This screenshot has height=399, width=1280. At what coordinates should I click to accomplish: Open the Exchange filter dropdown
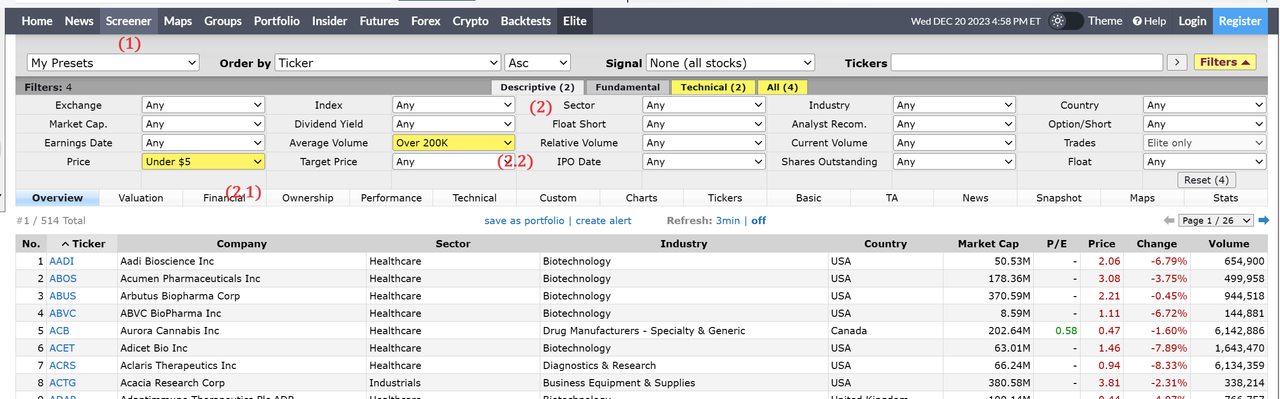[x=204, y=105]
